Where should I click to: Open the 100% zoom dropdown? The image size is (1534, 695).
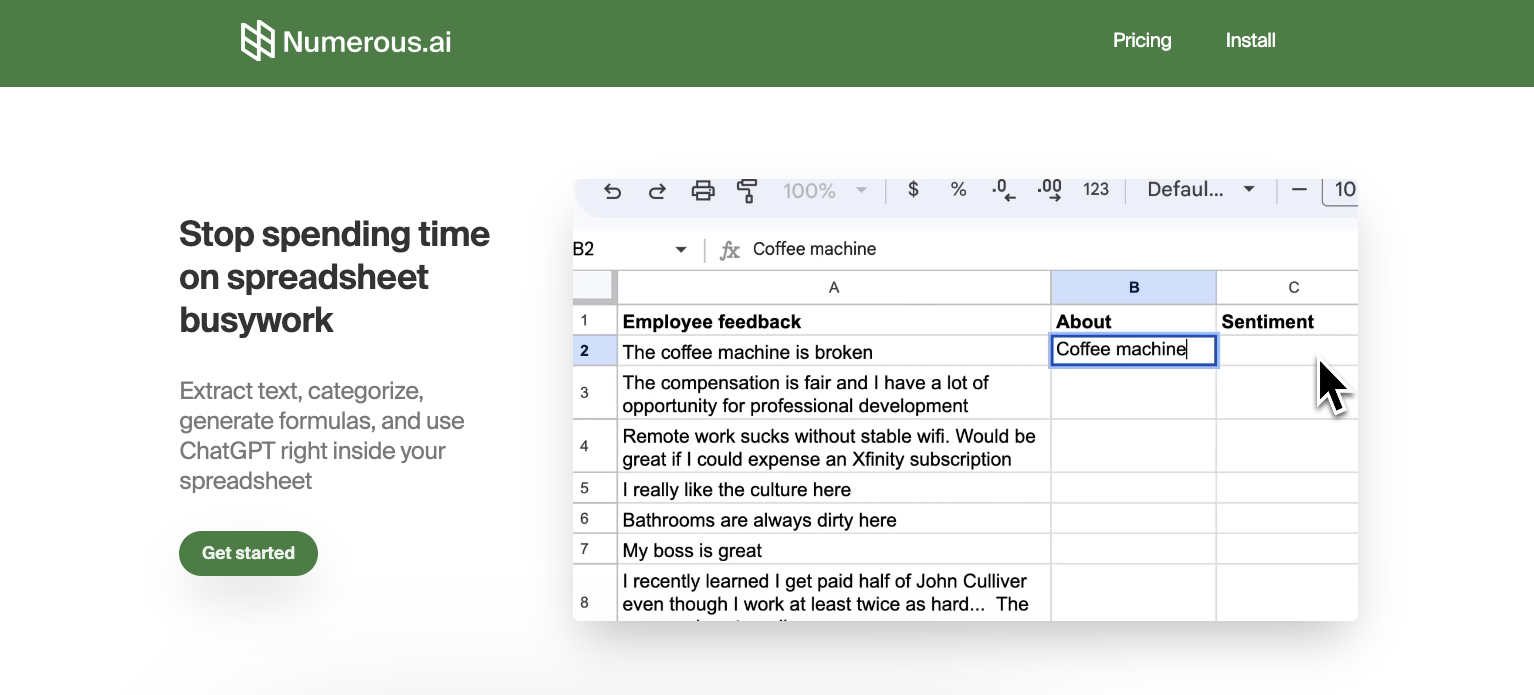[x=825, y=190]
